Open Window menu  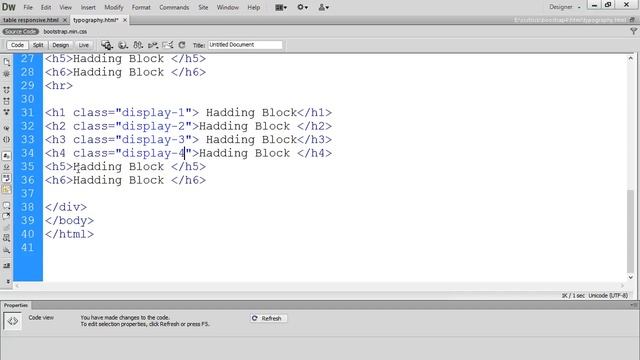click(227, 7)
